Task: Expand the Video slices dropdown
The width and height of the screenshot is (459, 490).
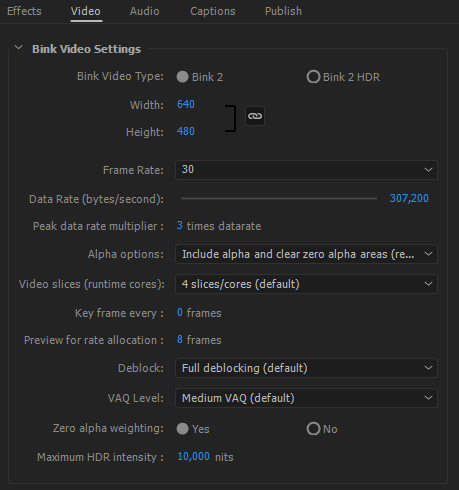Action: click(x=306, y=284)
